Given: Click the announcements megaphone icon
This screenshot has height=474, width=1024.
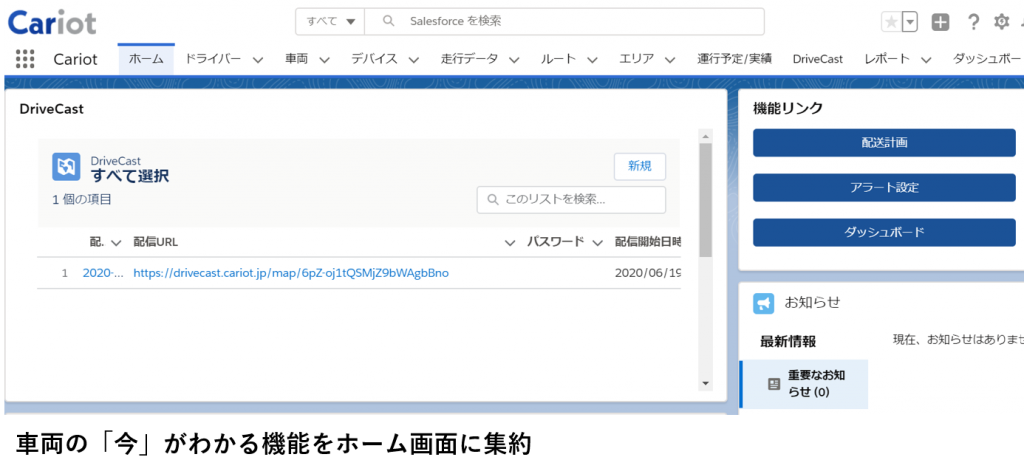Looking at the screenshot, I should point(764,303).
